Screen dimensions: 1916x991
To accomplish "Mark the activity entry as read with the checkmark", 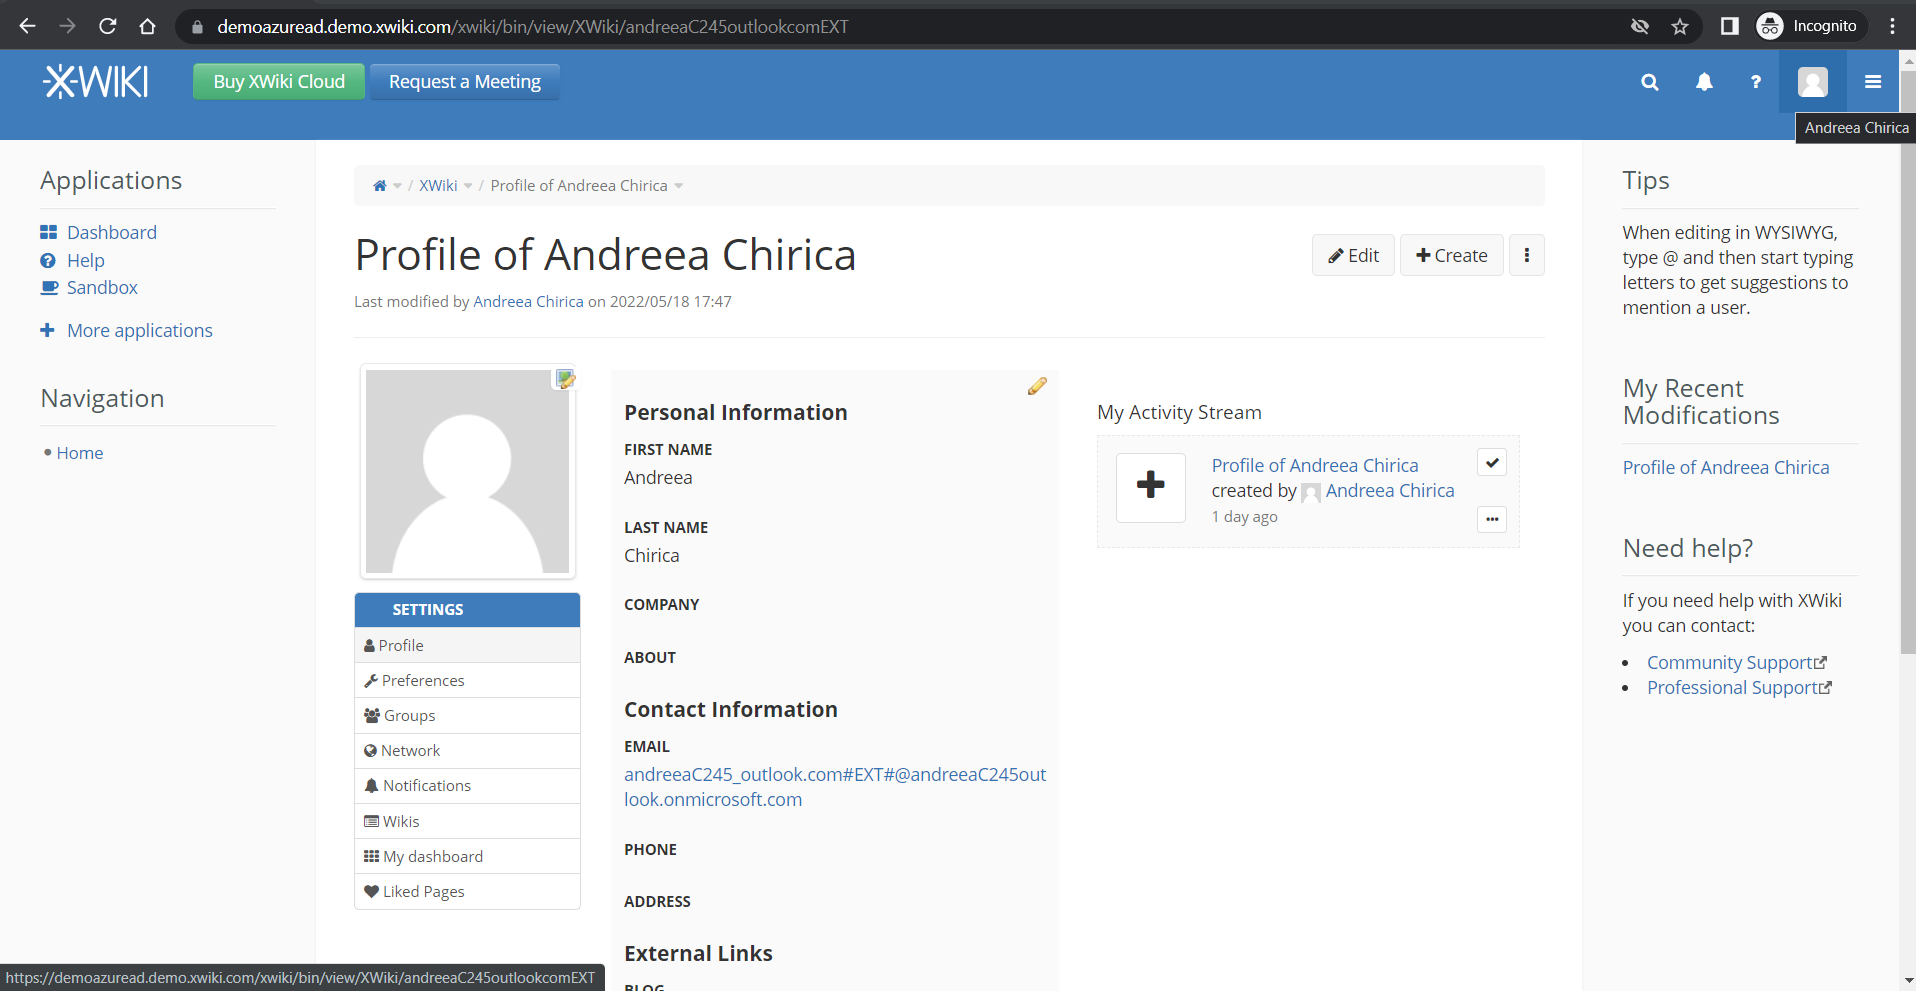I will click(x=1492, y=462).
